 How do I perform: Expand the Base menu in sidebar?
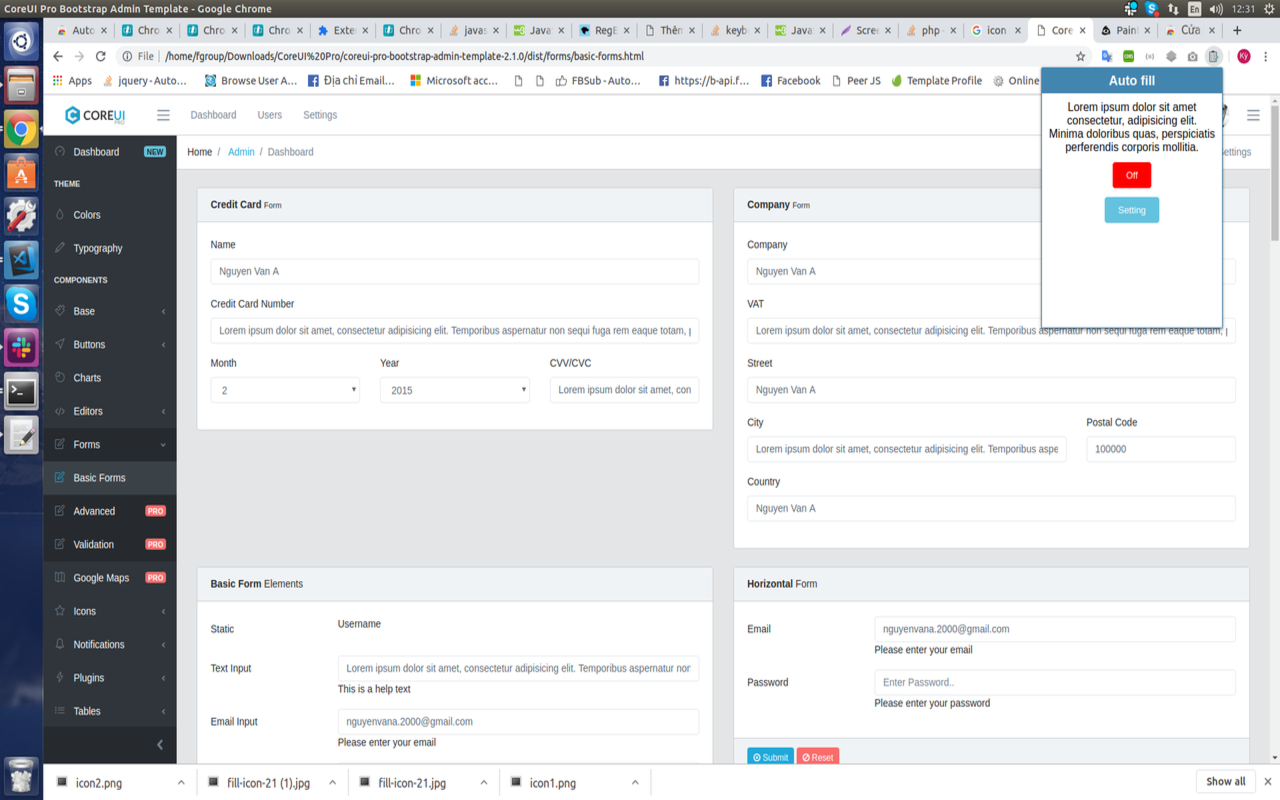pos(110,311)
